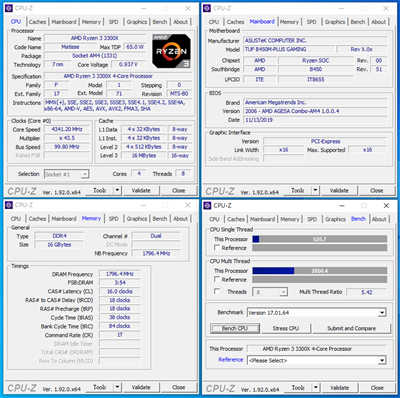
Task: Click the Multiplier value x 43.5
Action: click(67, 138)
